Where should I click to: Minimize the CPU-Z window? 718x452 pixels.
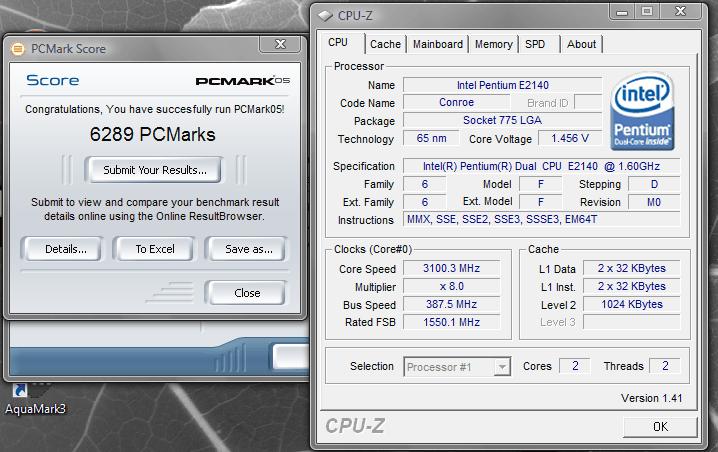point(621,12)
